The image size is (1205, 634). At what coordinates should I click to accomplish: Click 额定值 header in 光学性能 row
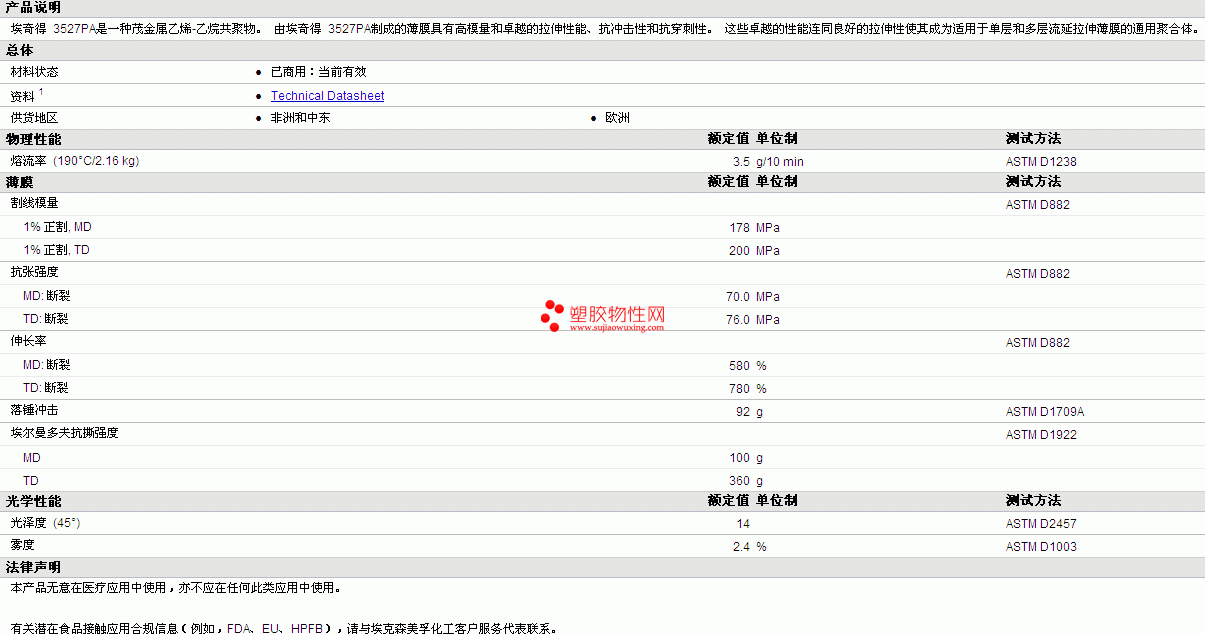pos(728,501)
